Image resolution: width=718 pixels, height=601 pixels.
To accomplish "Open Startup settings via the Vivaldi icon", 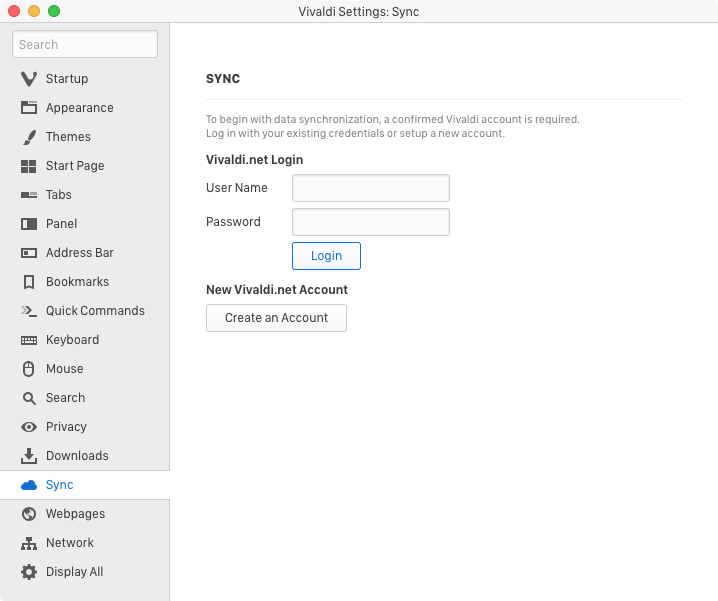I will (x=29, y=79).
